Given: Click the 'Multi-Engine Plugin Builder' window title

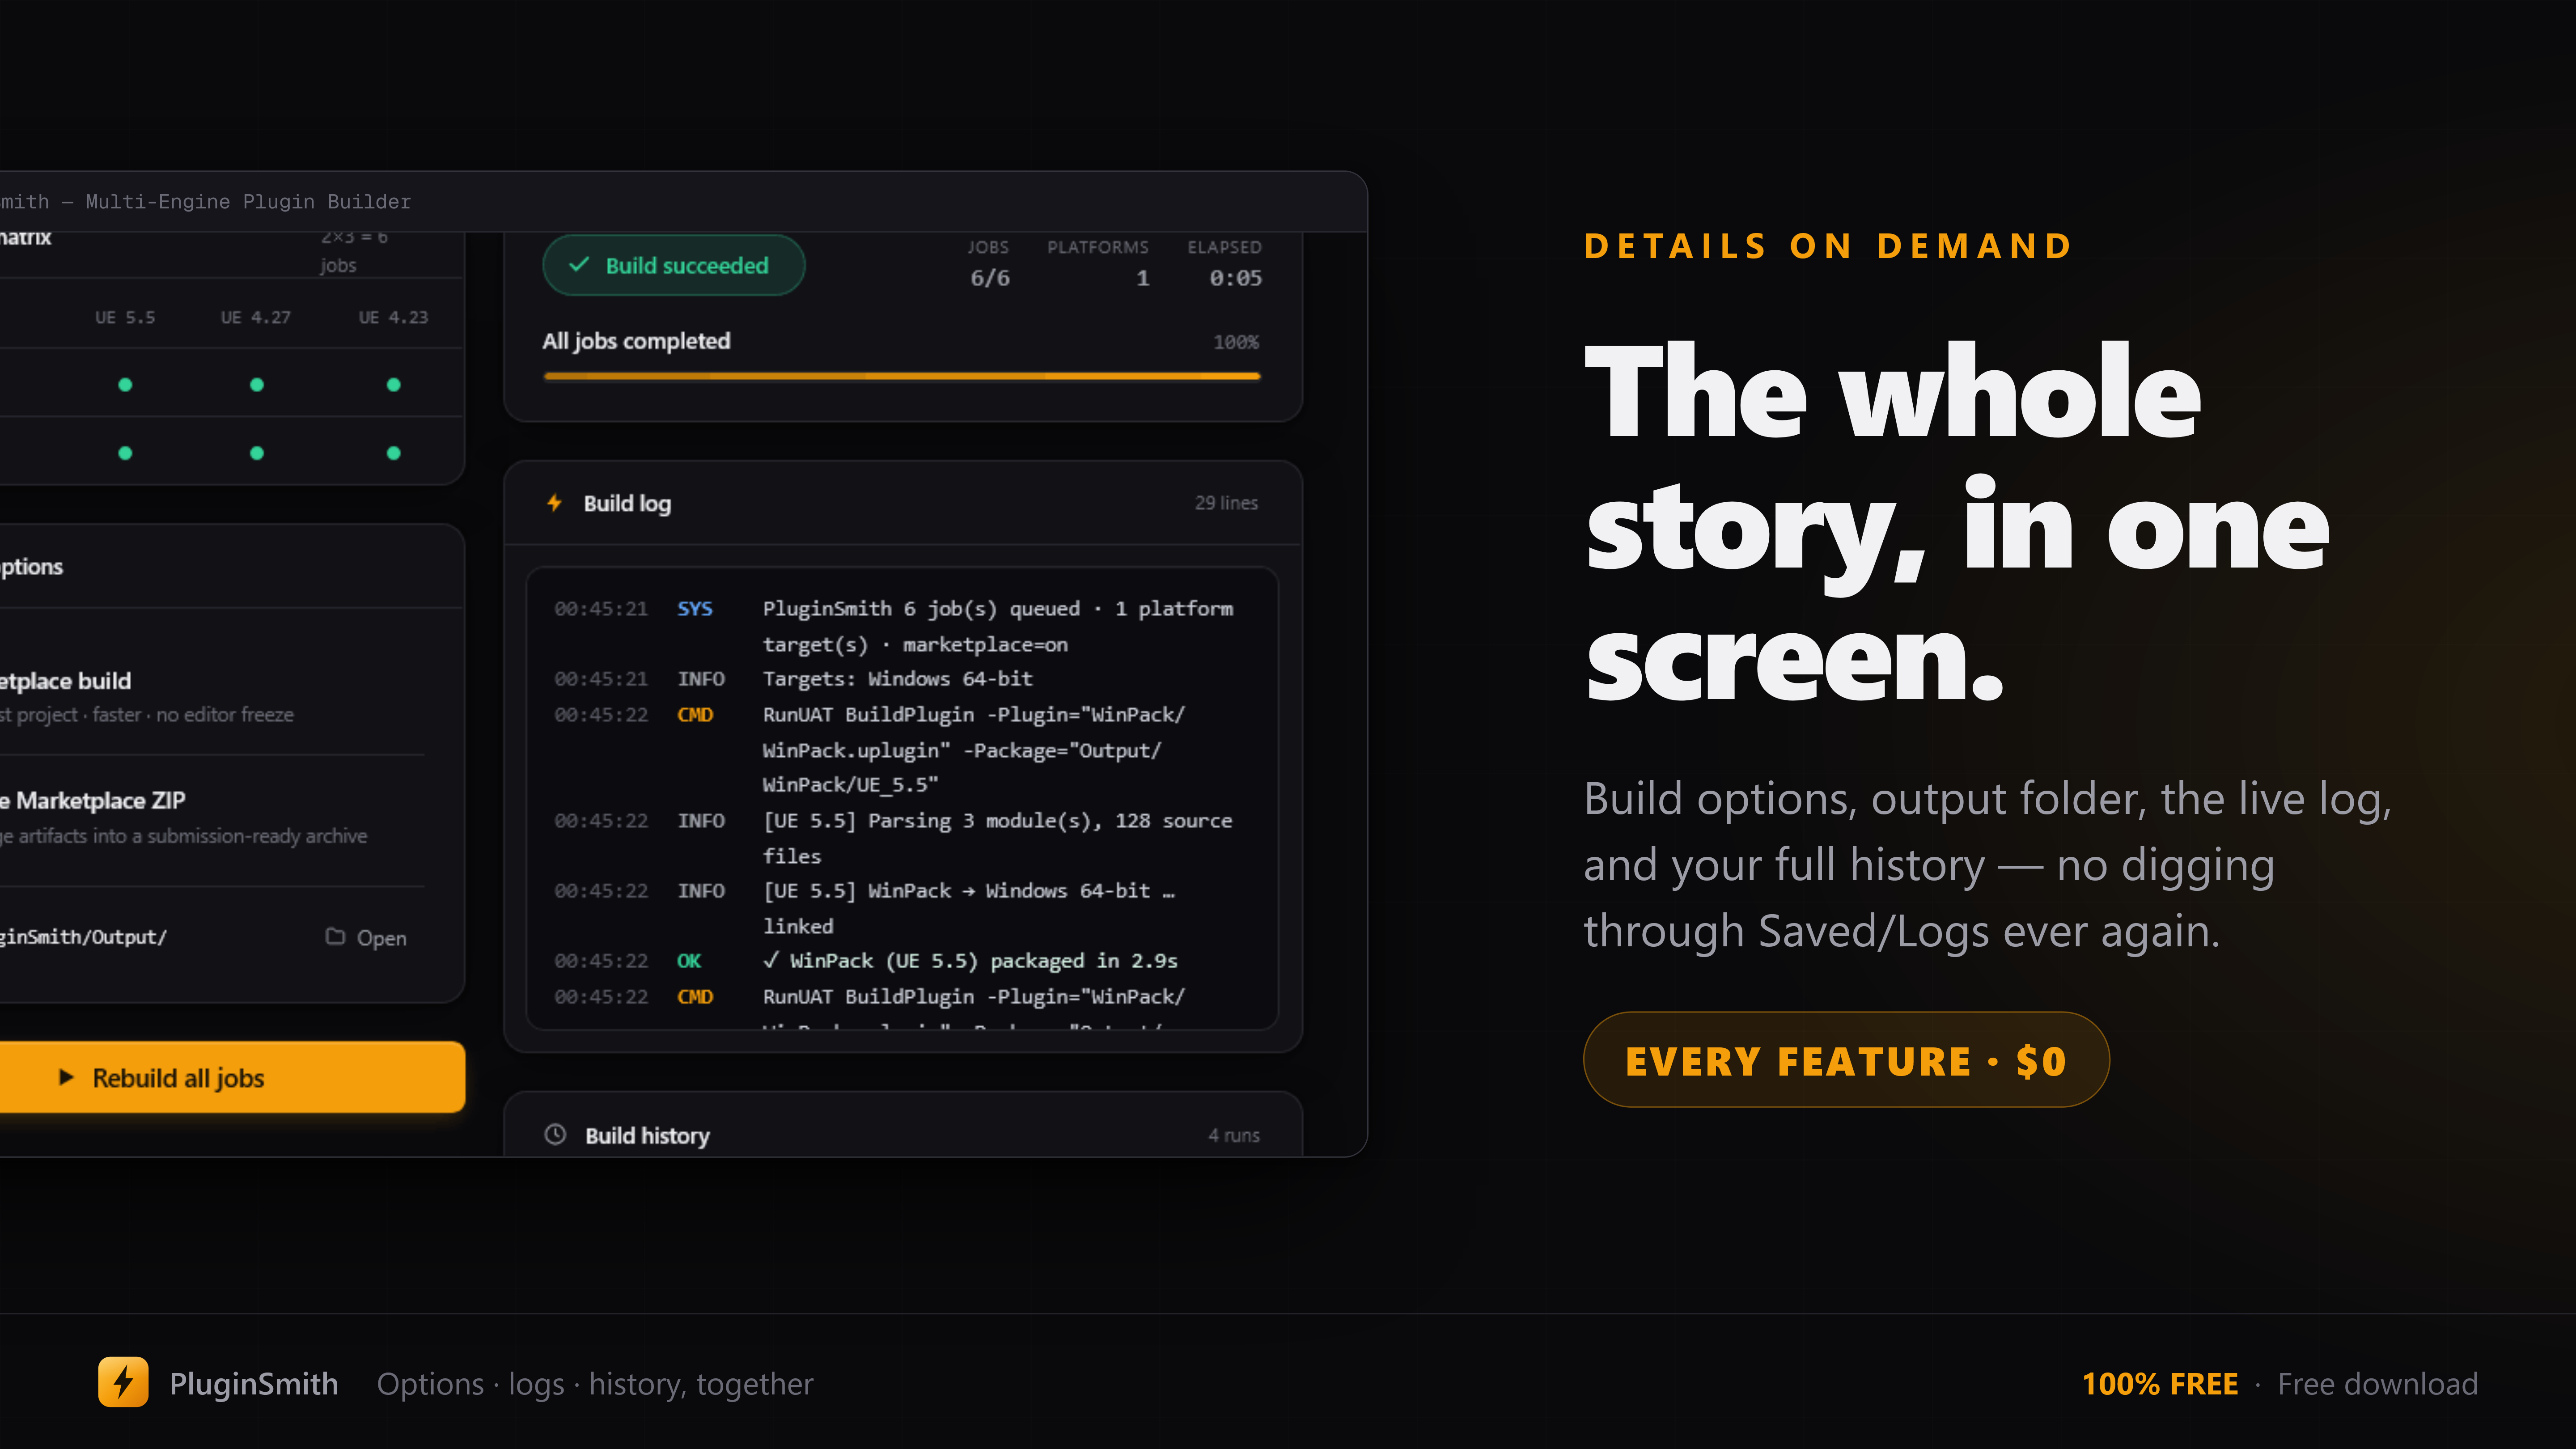Looking at the screenshot, I should (x=248, y=202).
